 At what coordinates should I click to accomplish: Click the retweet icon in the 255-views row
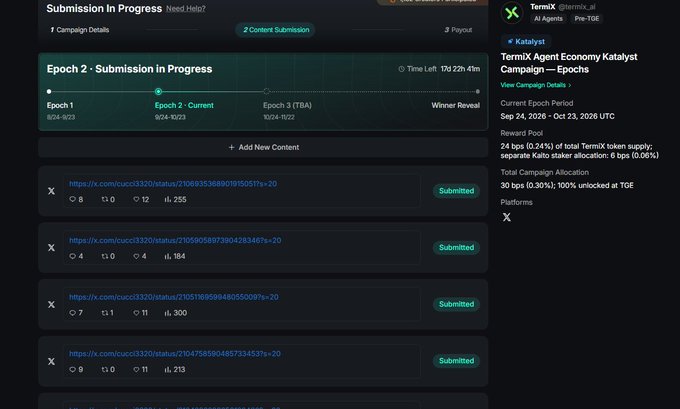point(105,200)
